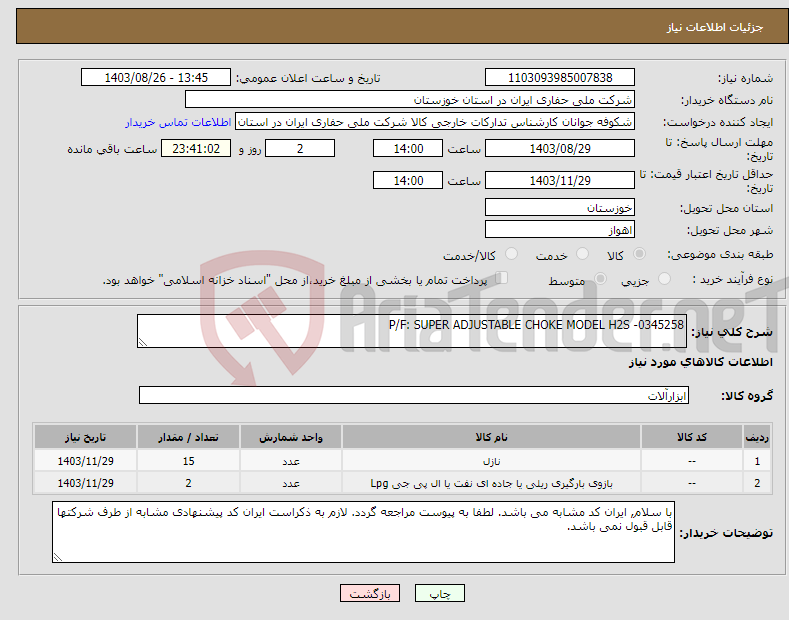Screen dimensions: 789x620
Task: Click the price validity 14:00 time field
Action: [x=408, y=180]
